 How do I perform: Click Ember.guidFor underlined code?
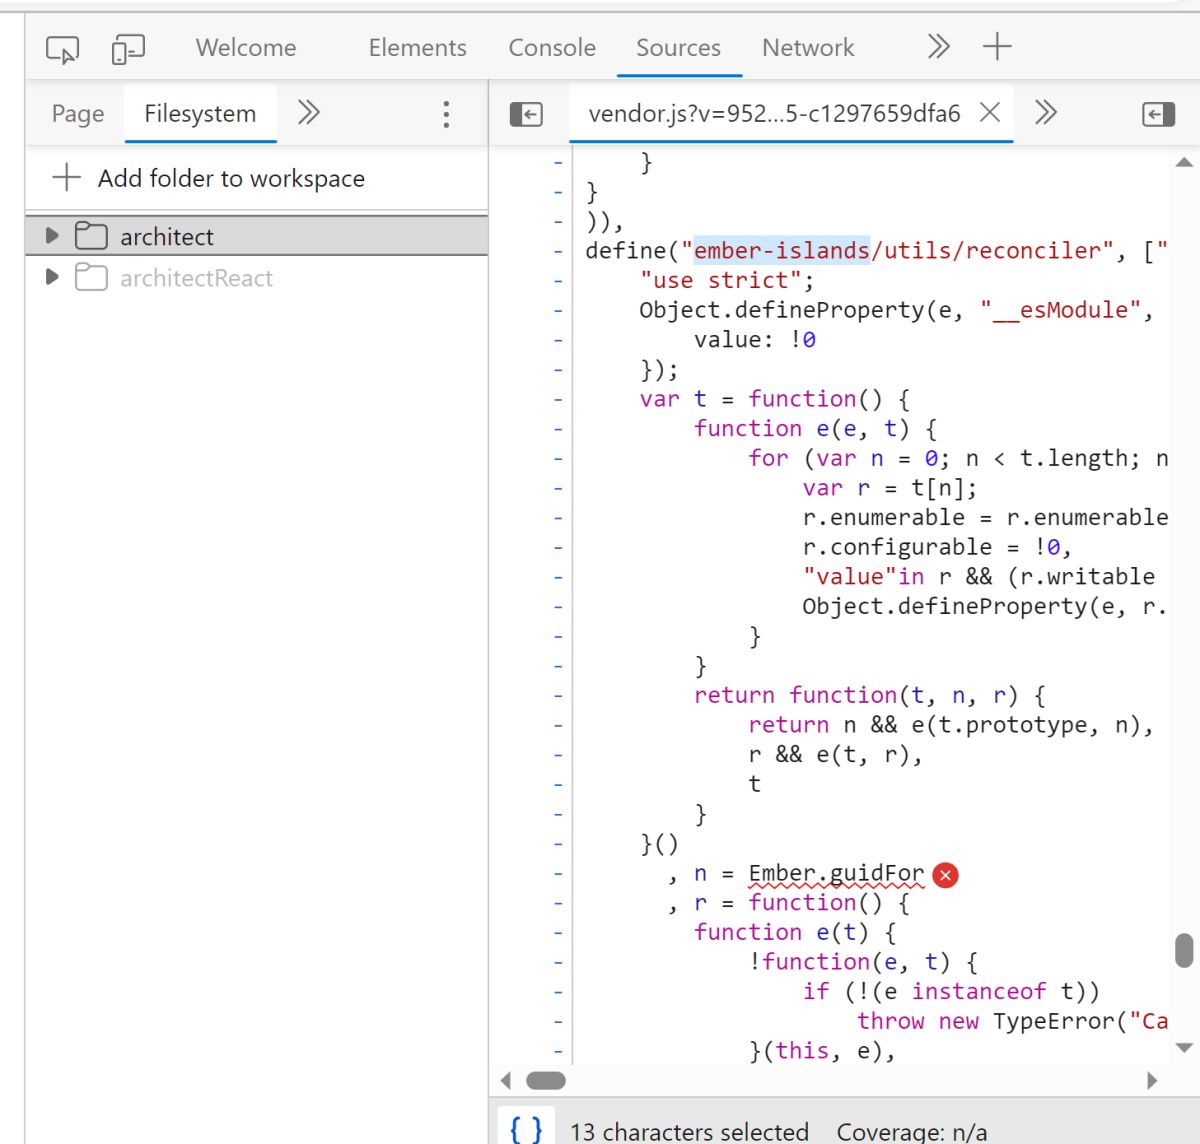(836, 873)
